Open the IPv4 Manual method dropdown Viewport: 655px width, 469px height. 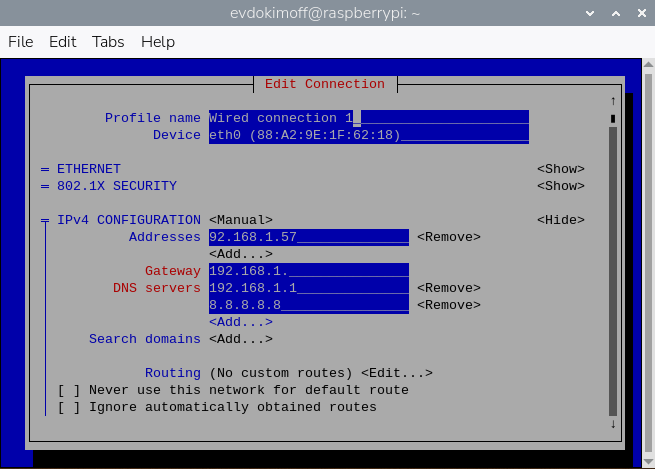click(x=240, y=220)
